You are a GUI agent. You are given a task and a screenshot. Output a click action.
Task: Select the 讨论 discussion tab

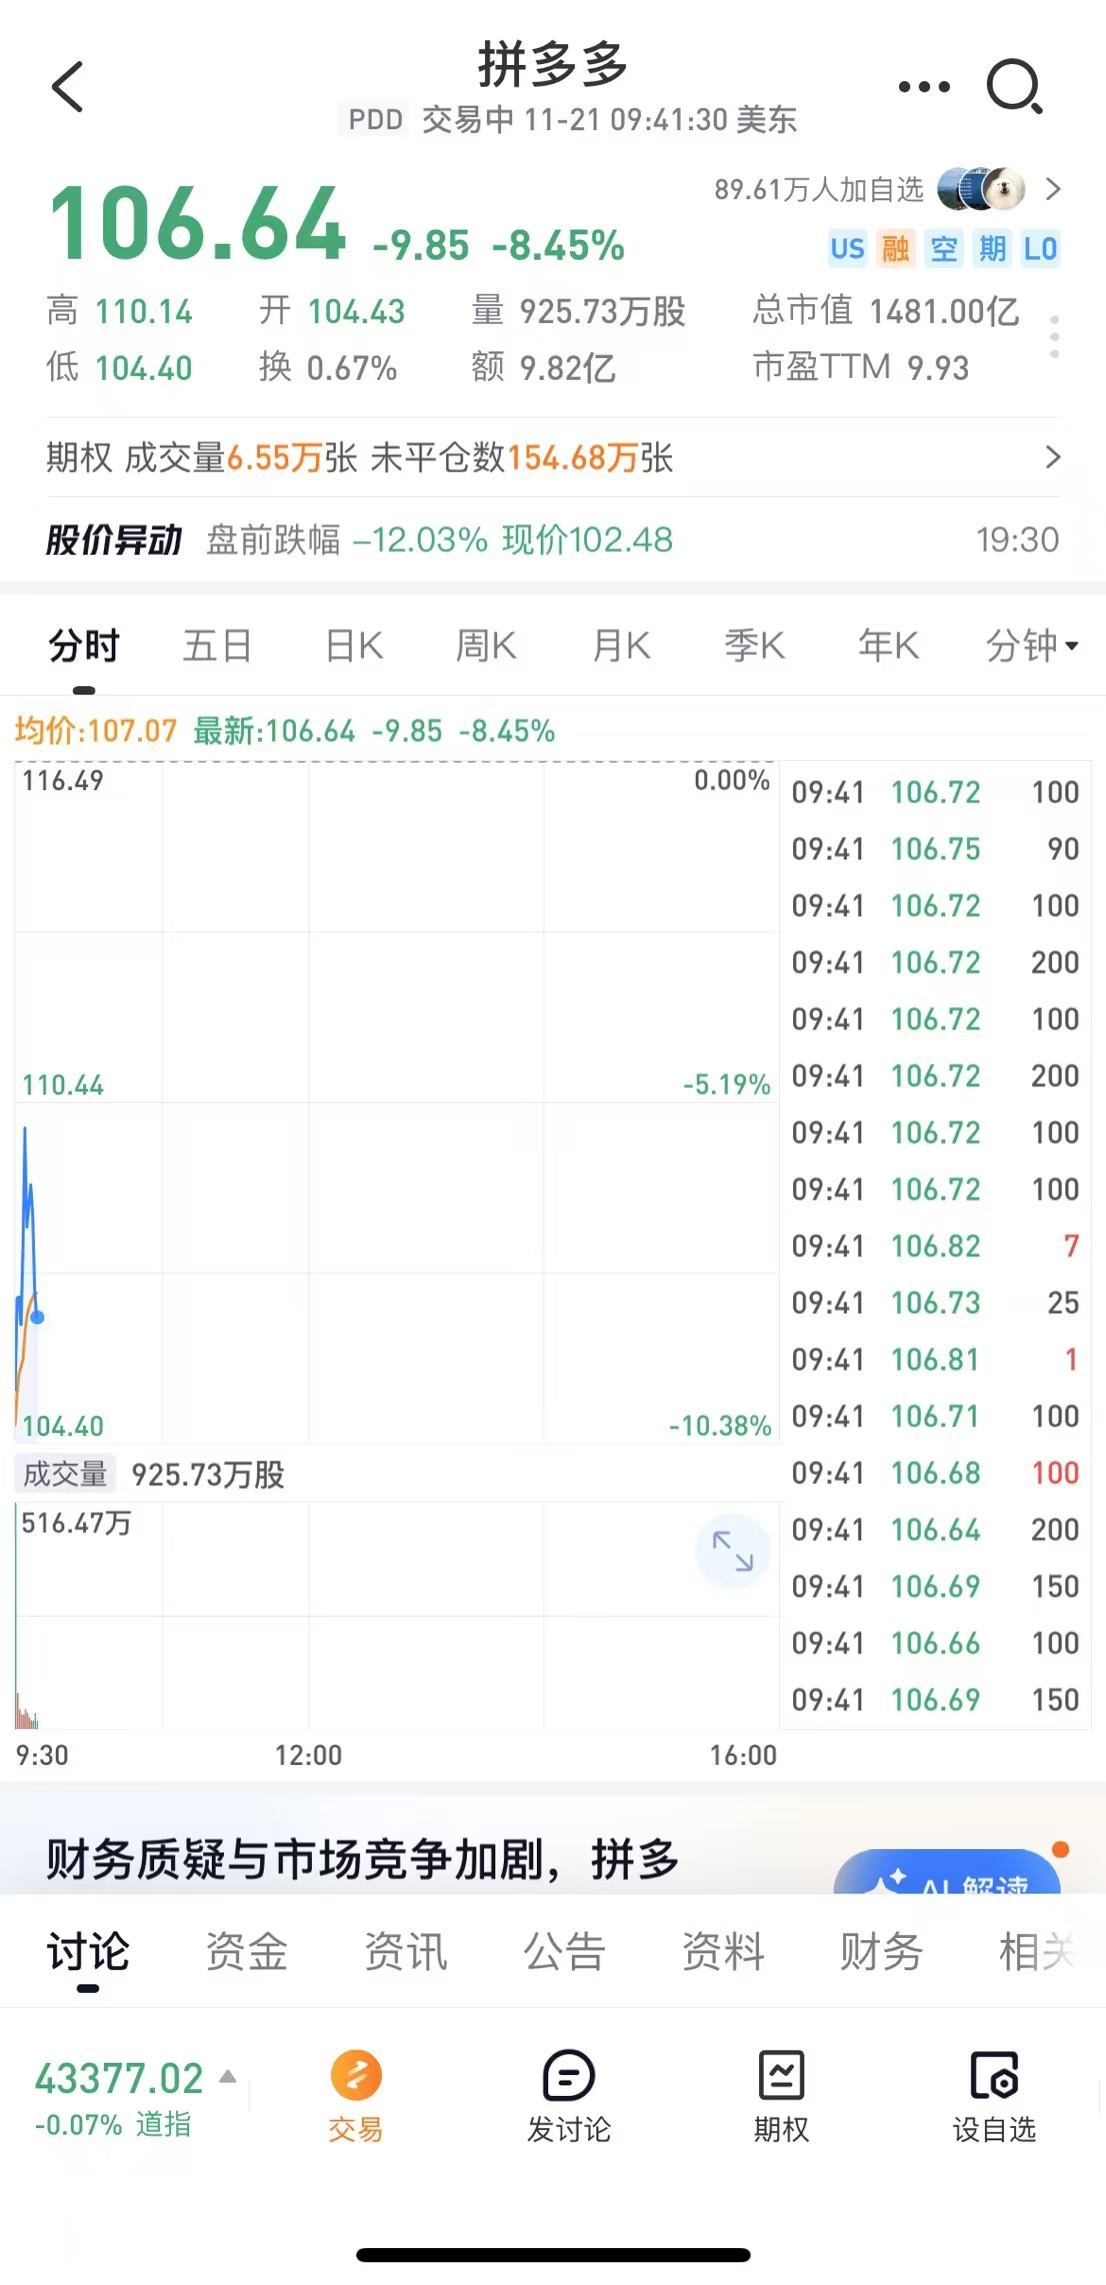point(88,1951)
